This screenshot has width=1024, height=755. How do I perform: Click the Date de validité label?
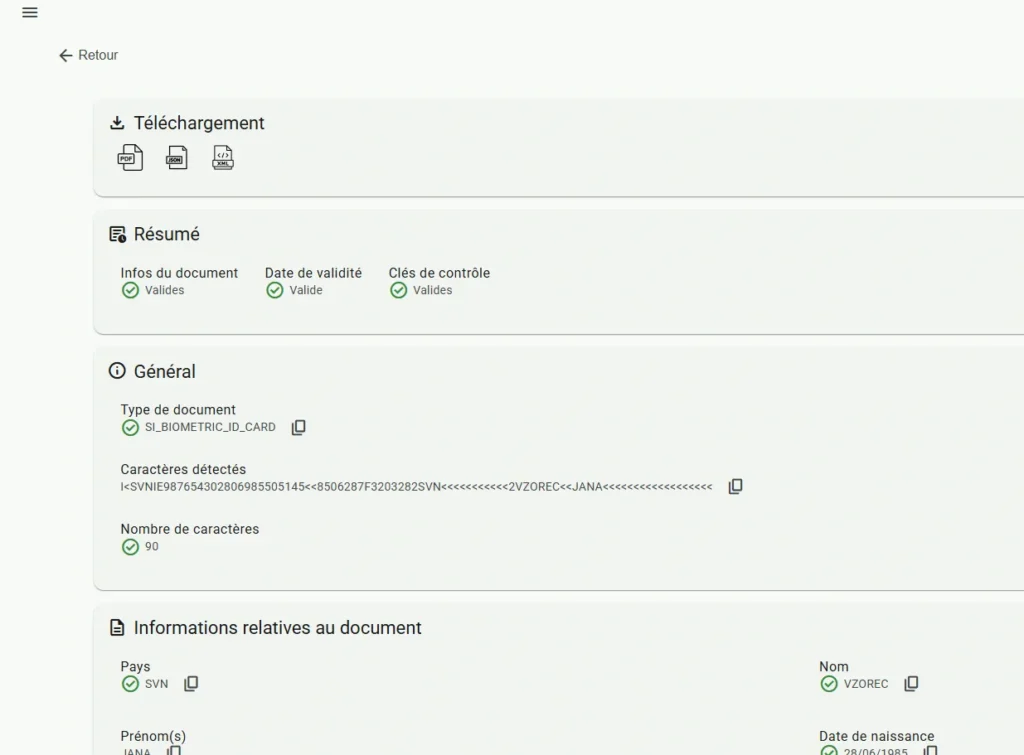[313, 273]
